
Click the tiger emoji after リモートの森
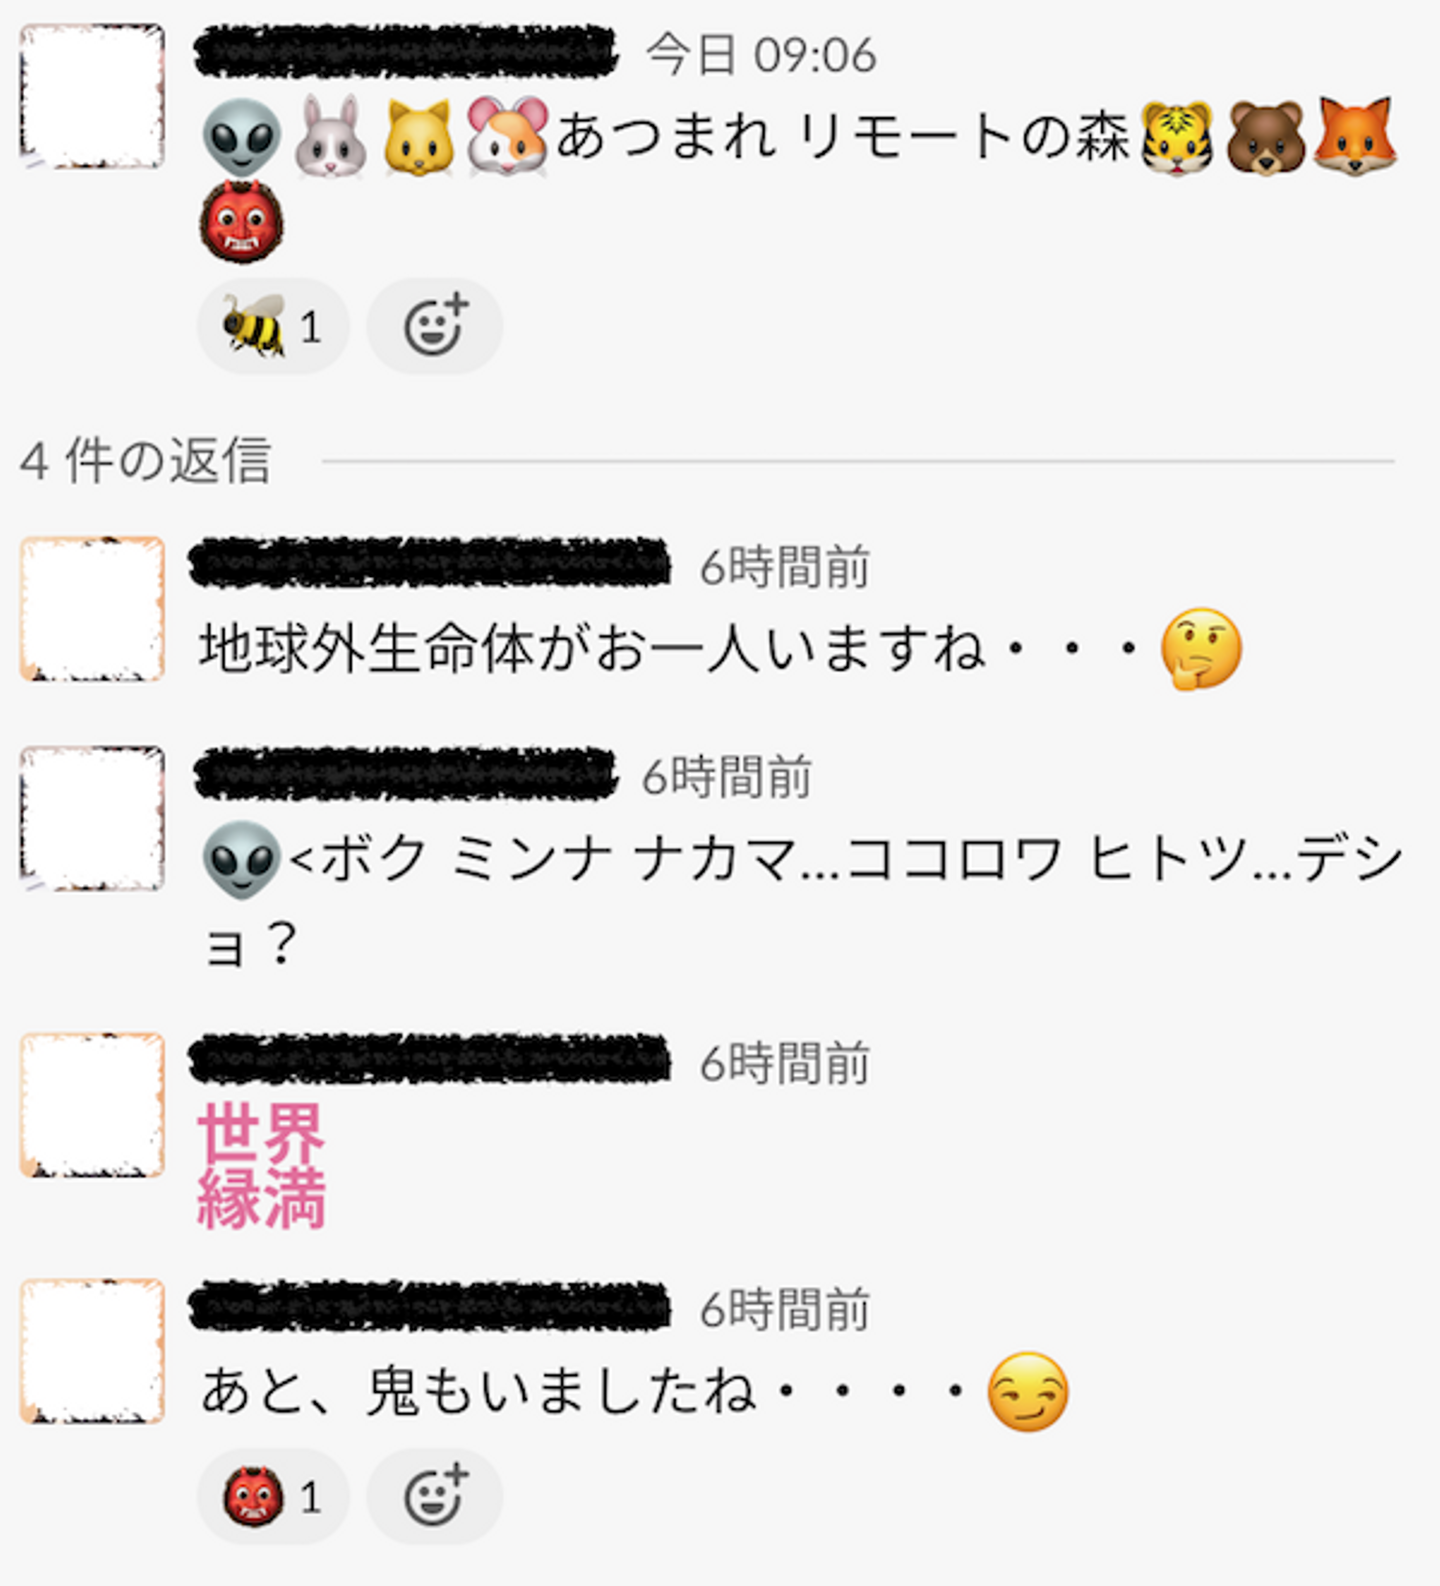point(1177,137)
